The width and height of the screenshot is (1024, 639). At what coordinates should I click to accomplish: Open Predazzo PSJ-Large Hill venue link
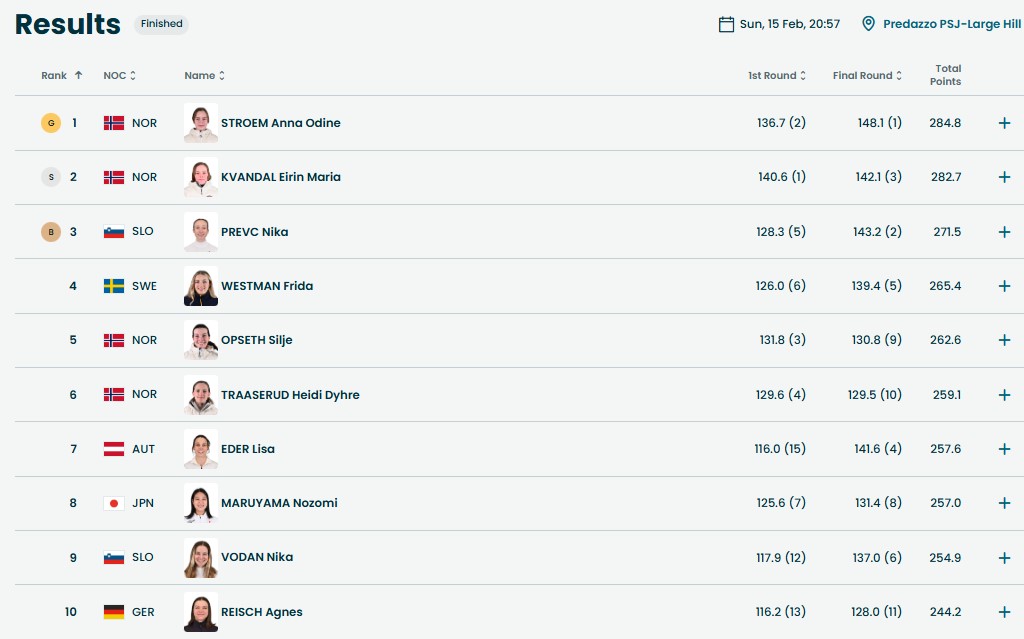click(x=940, y=24)
